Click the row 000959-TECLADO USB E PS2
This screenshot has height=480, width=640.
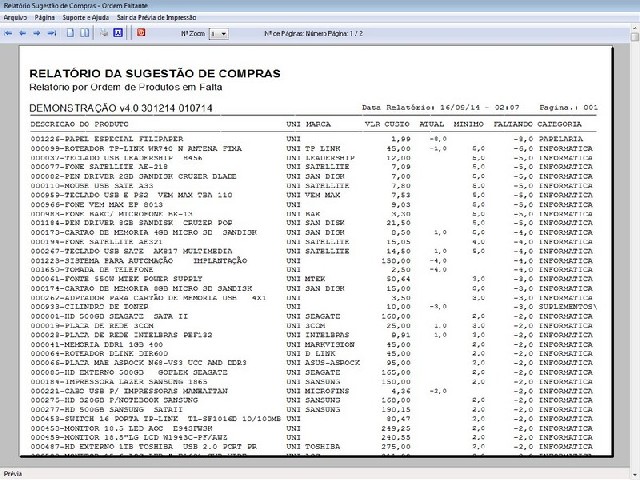tap(312, 195)
